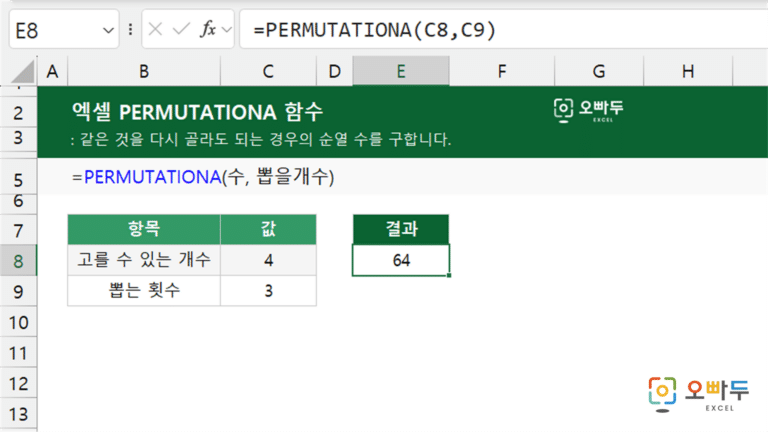Image resolution: width=768 pixels, height=432 pixels.
Task: Click the '결과' header cell
Action: point(401,229)
